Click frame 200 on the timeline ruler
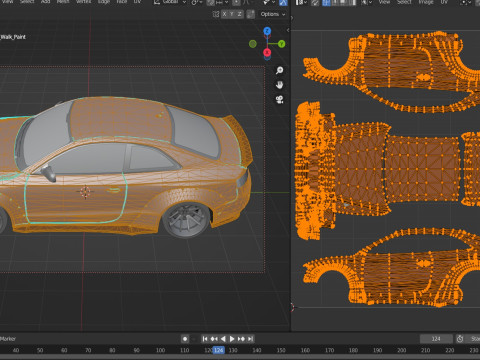 click(401, 350)
